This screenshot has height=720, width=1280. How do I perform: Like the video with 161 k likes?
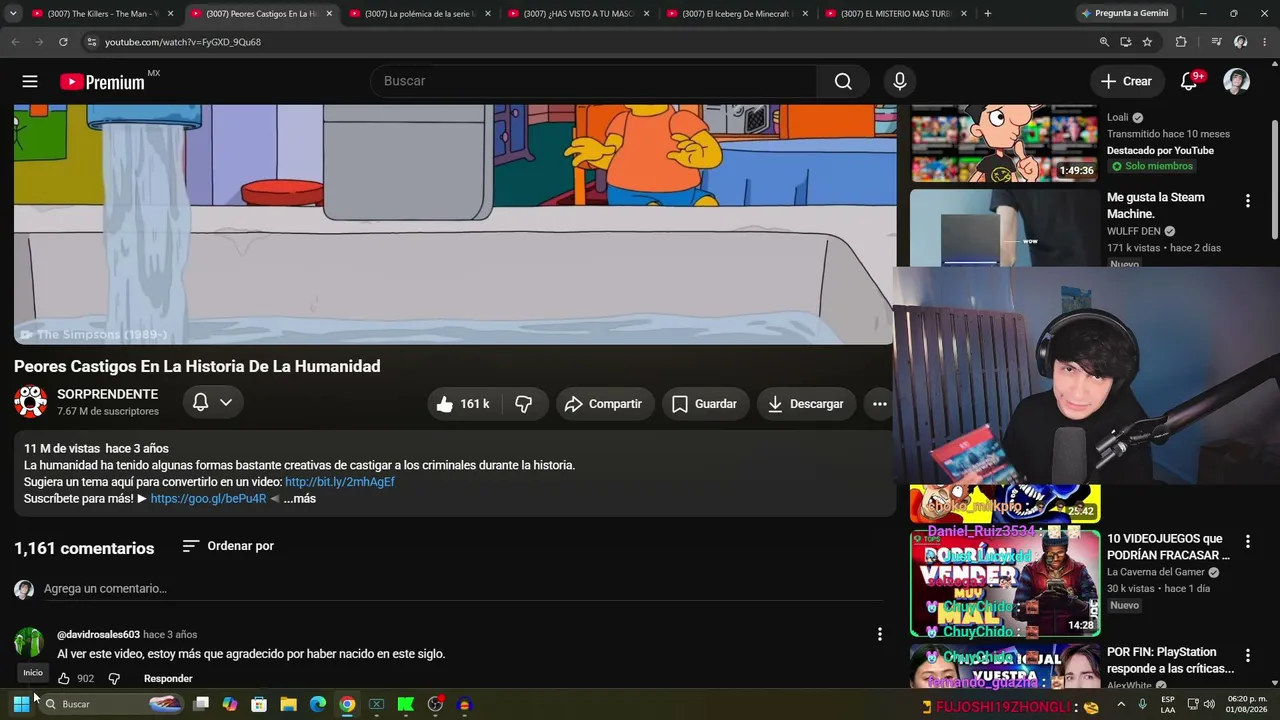[464, 404]
